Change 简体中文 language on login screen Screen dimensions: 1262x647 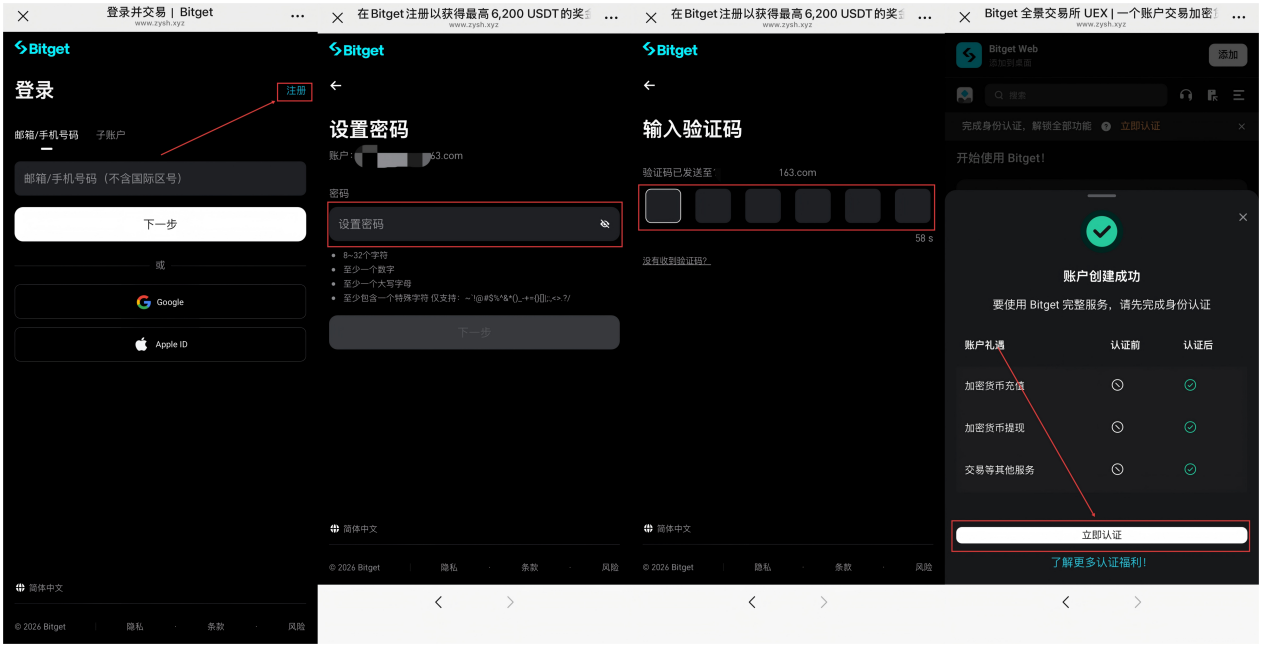point(39,588)
